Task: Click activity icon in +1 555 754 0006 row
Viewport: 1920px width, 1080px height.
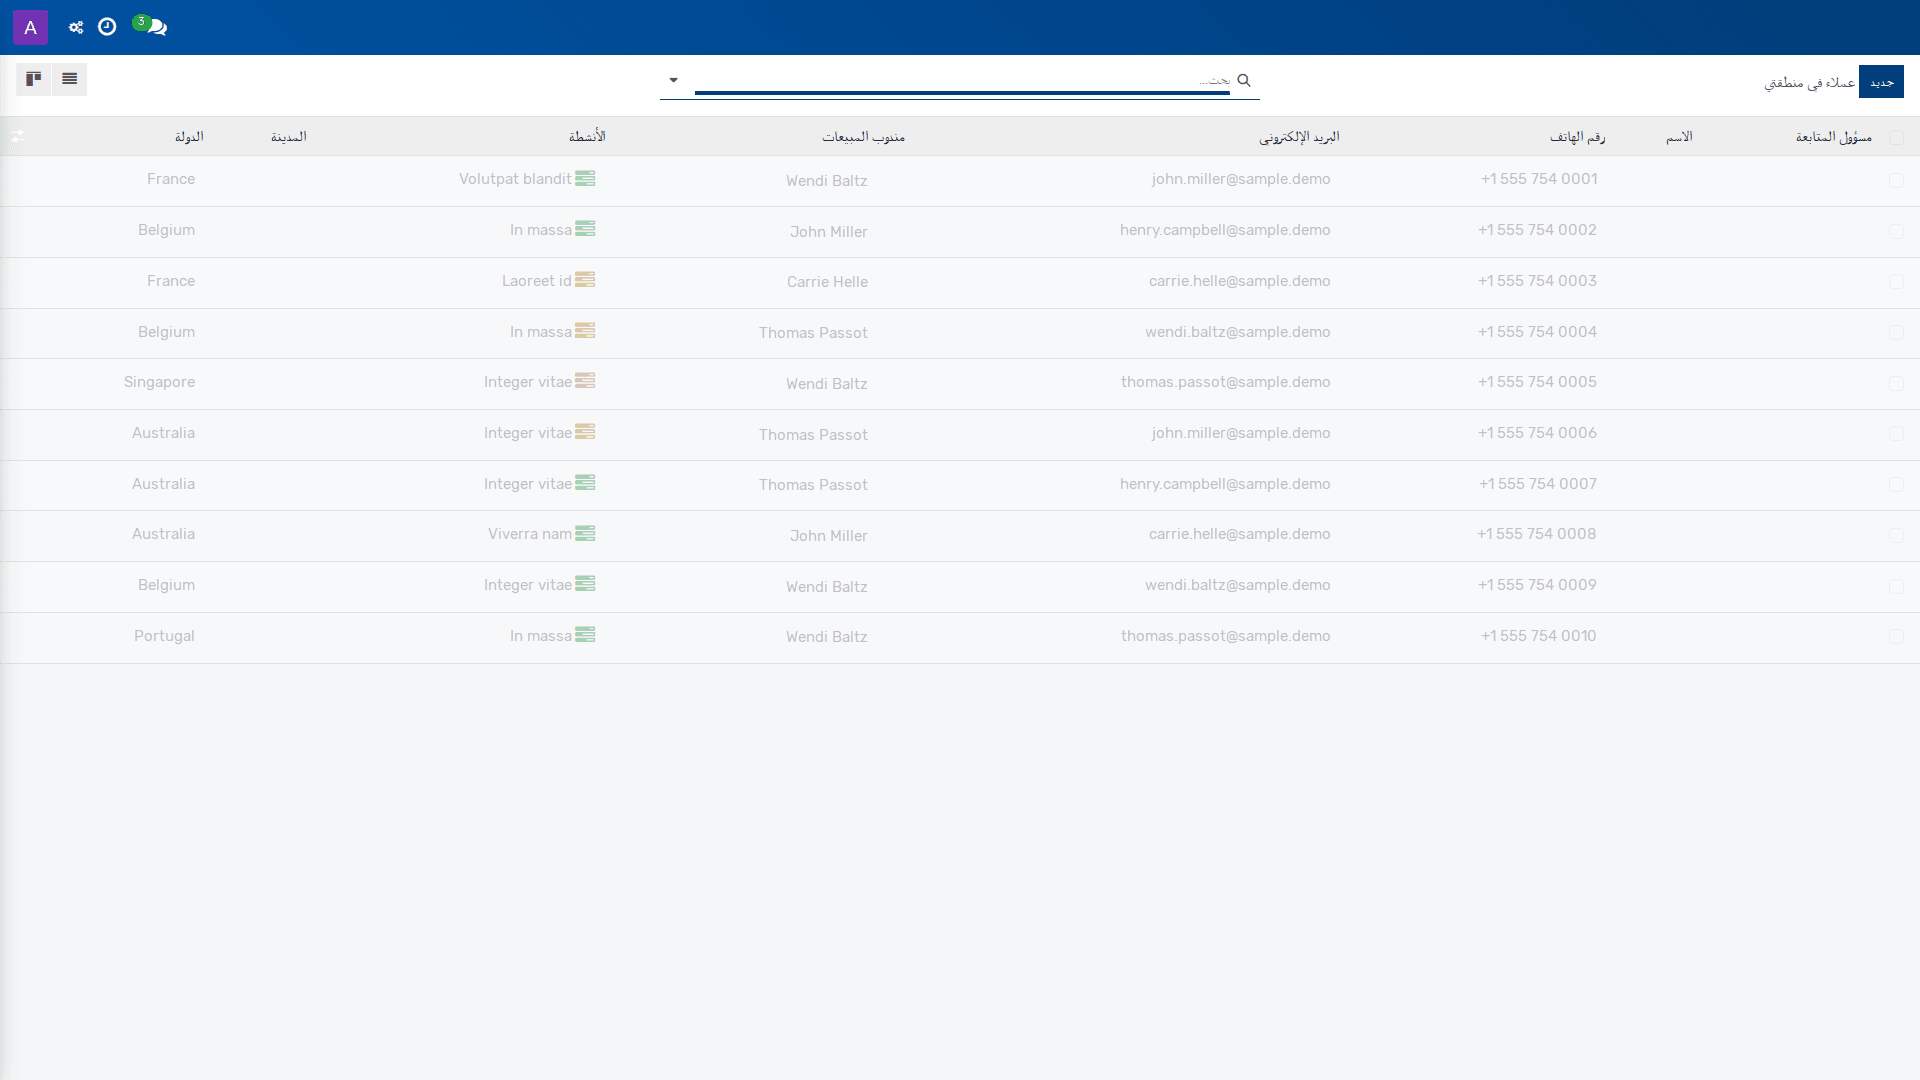Action: point(585,432)
